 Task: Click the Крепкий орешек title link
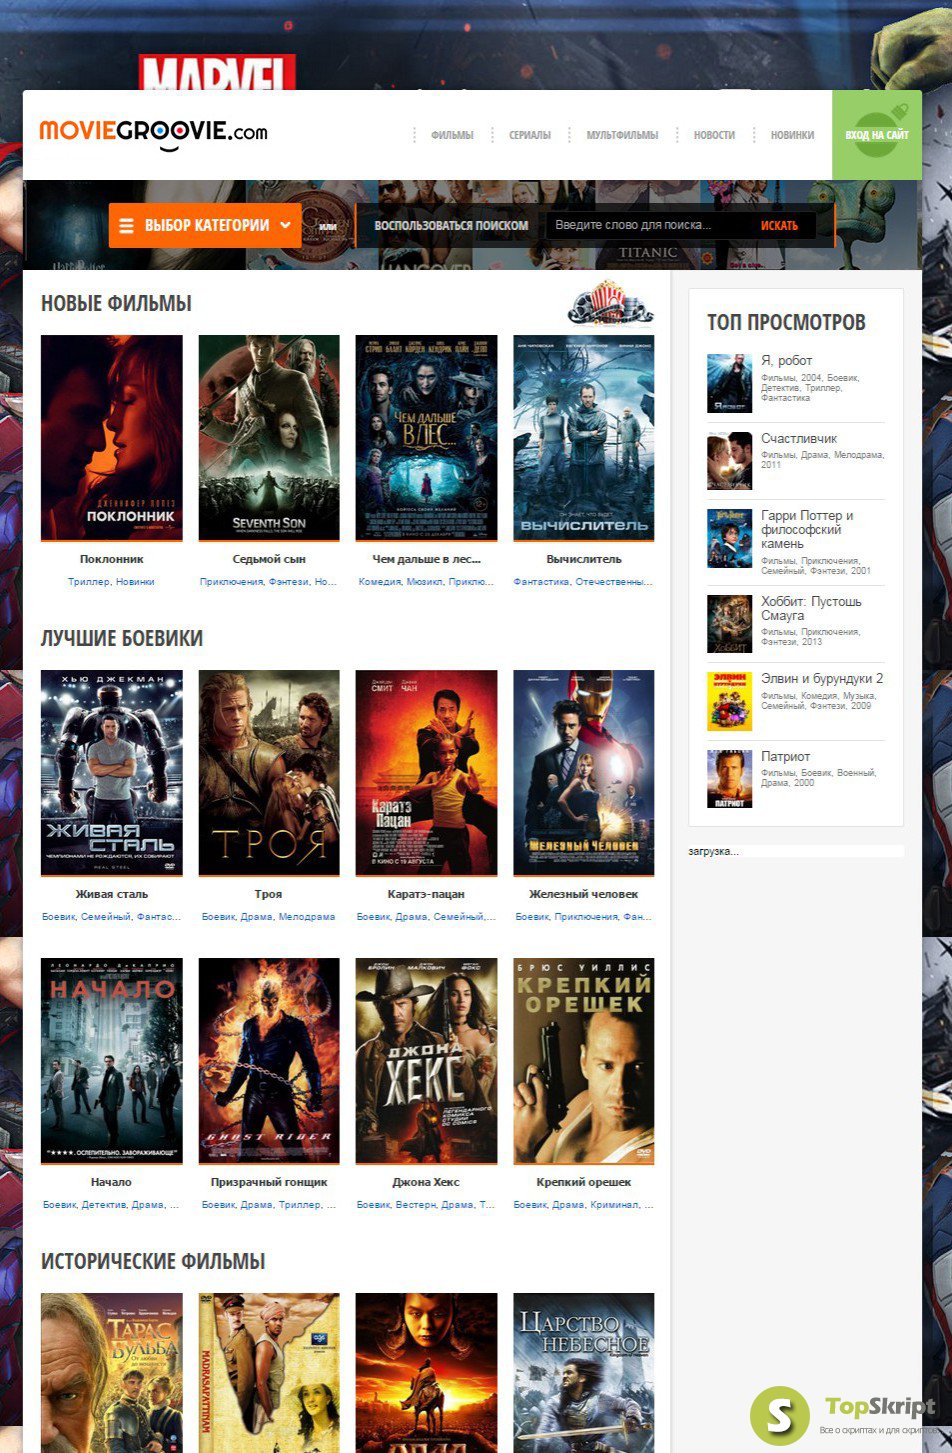click(x=584, y=1182)
